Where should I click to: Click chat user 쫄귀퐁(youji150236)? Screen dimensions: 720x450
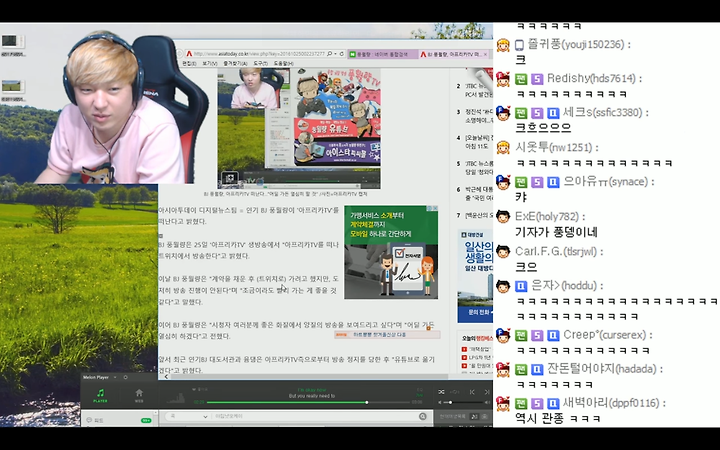tap(576, 45)
